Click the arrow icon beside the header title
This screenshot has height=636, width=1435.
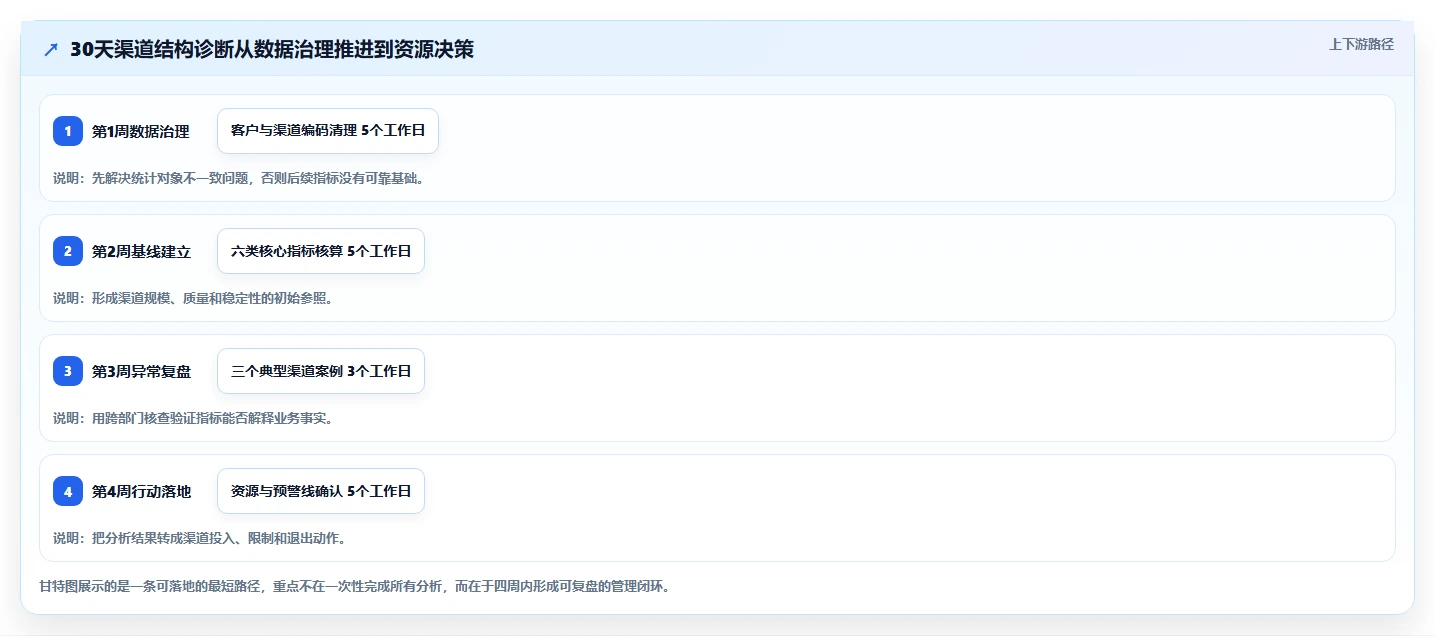pyautogui.click(x=51, y=50)
